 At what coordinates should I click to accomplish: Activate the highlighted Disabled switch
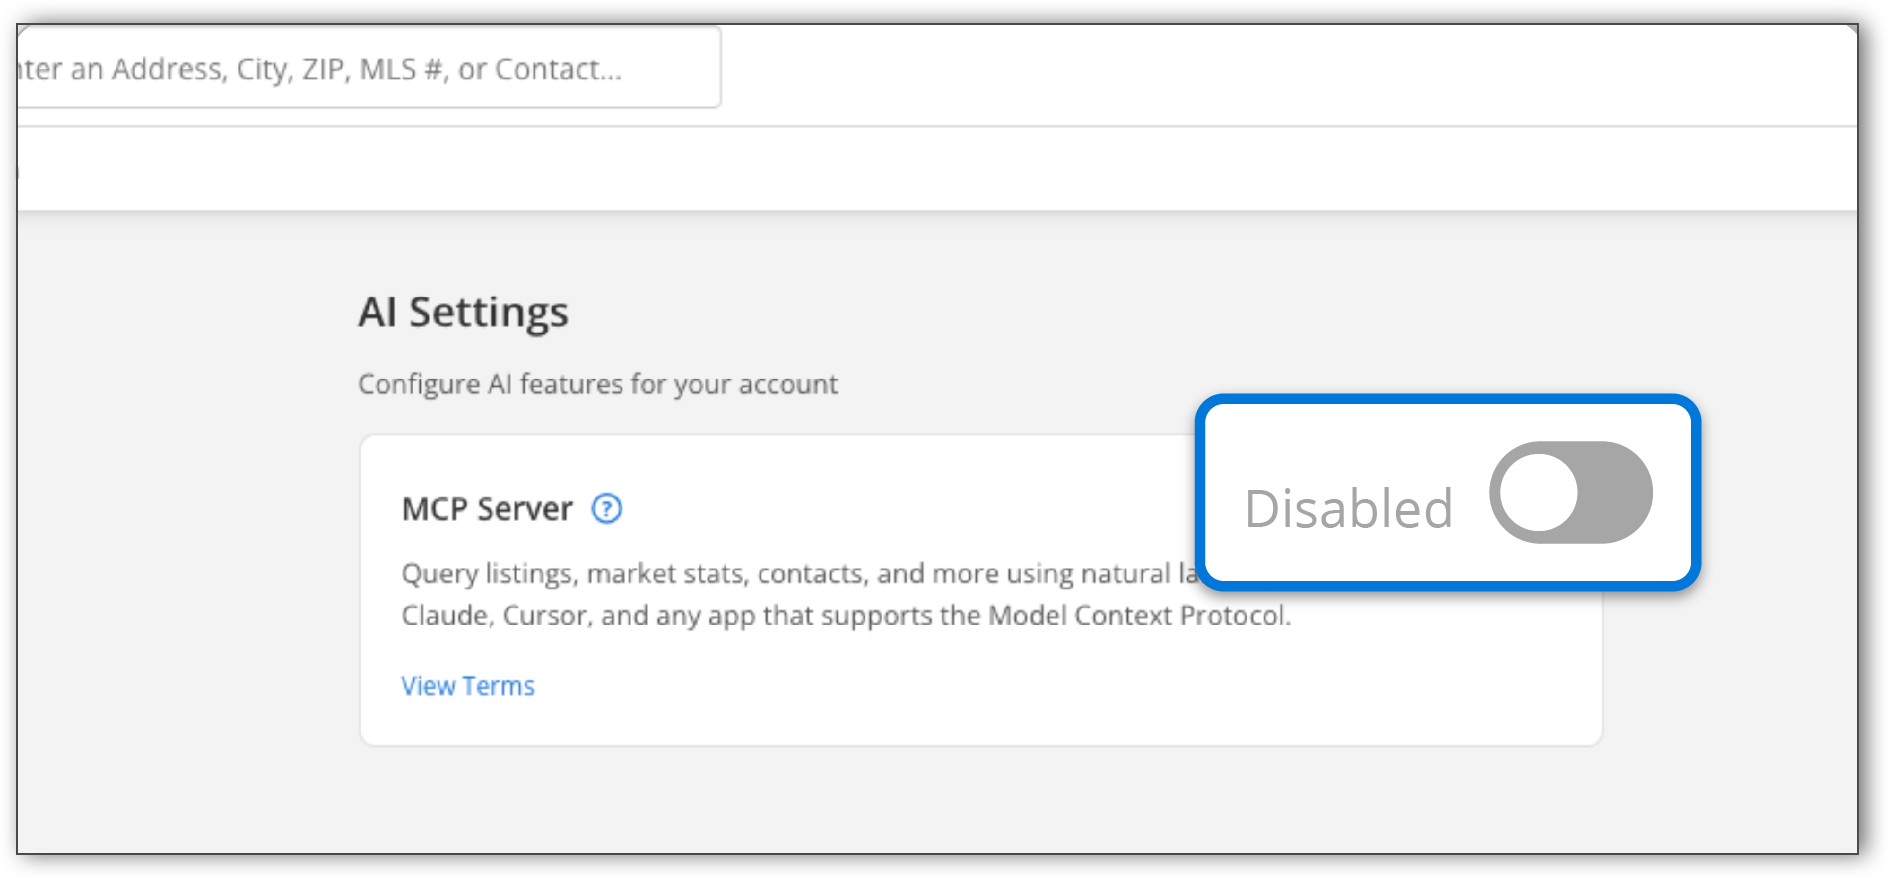1572,492
